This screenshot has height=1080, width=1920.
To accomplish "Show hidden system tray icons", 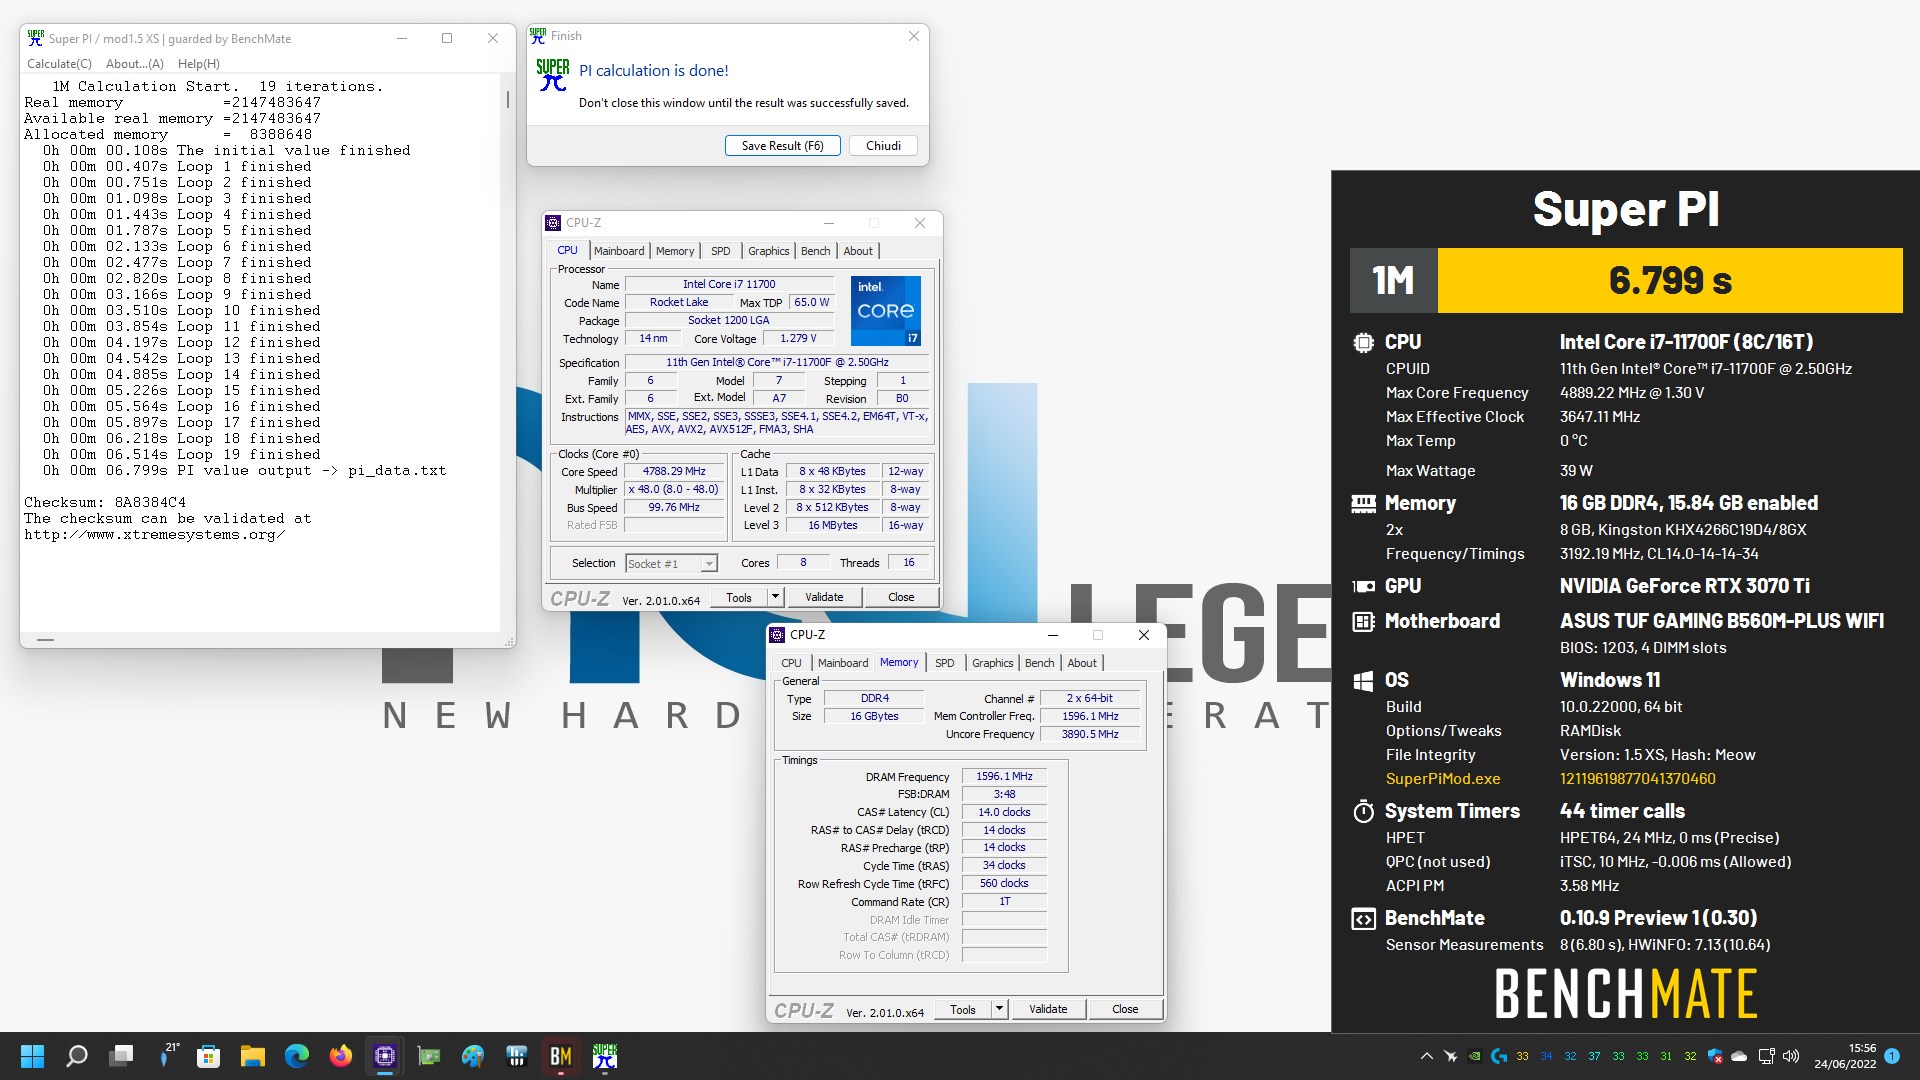I will tap(1426, 1056).
